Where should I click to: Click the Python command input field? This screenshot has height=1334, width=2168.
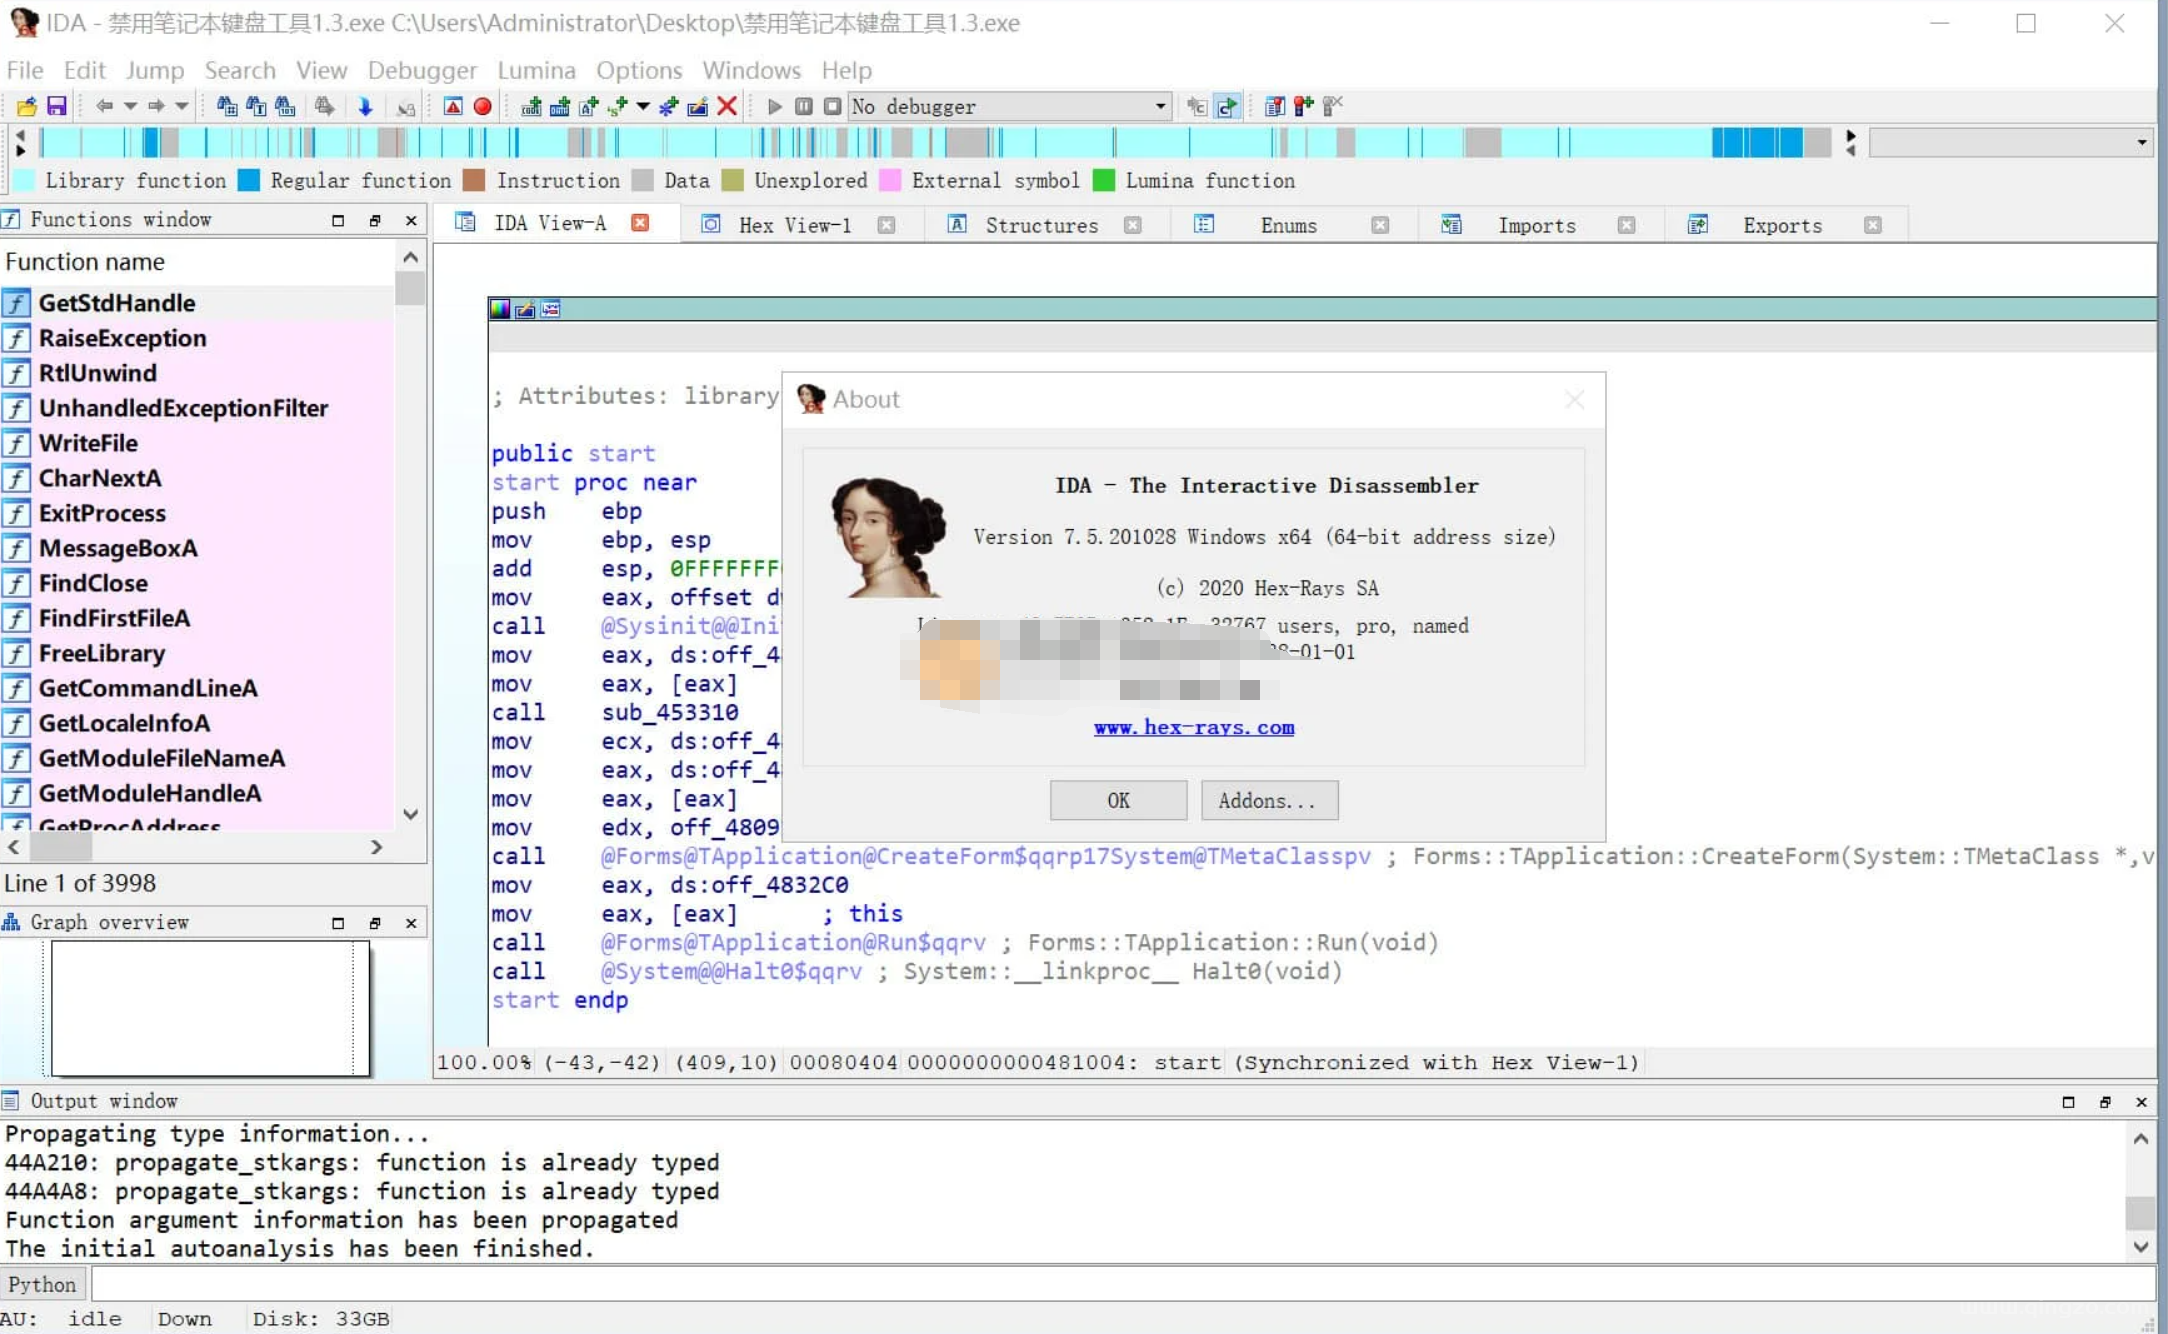tap(1122, 1284)
